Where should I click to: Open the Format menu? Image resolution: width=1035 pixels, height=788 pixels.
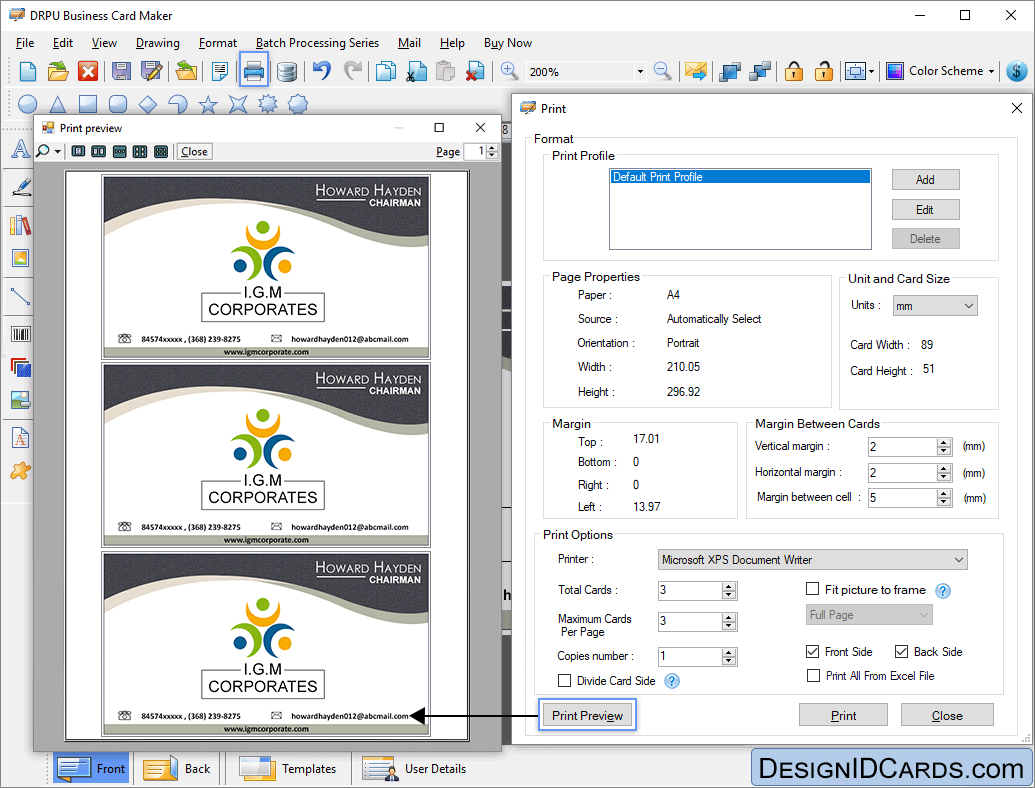218,43
